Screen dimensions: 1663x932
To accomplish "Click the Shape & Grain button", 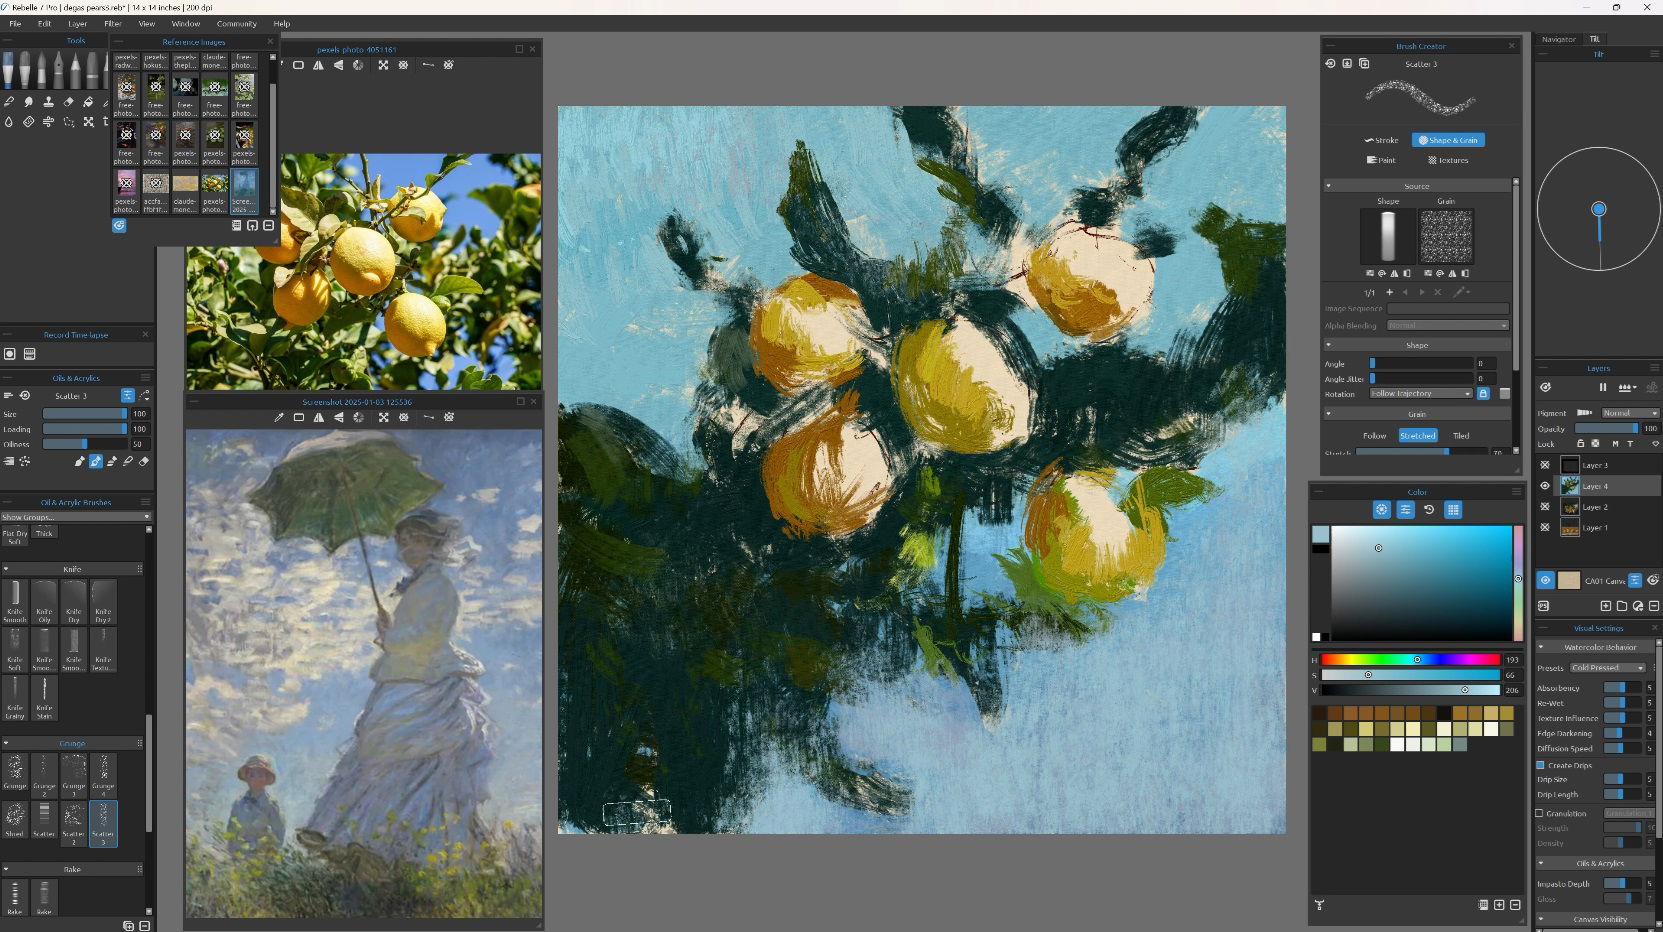I will (1448, 140).
